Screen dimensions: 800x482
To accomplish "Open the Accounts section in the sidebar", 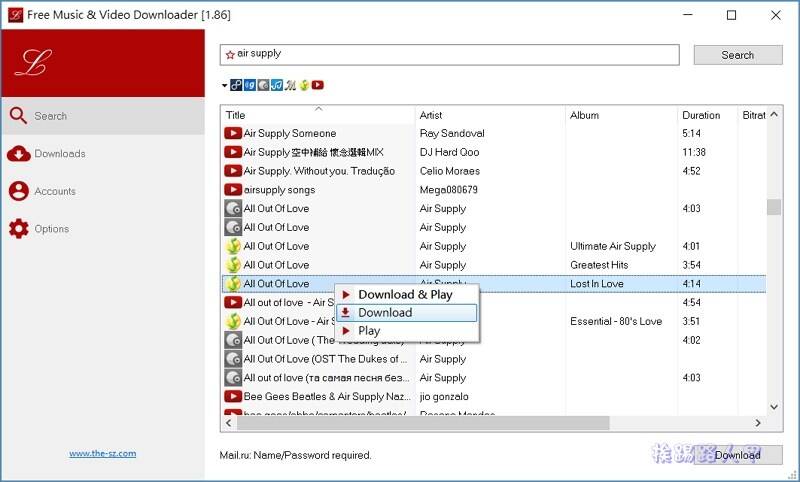I will pyautogui.click(x=102, y=191).
